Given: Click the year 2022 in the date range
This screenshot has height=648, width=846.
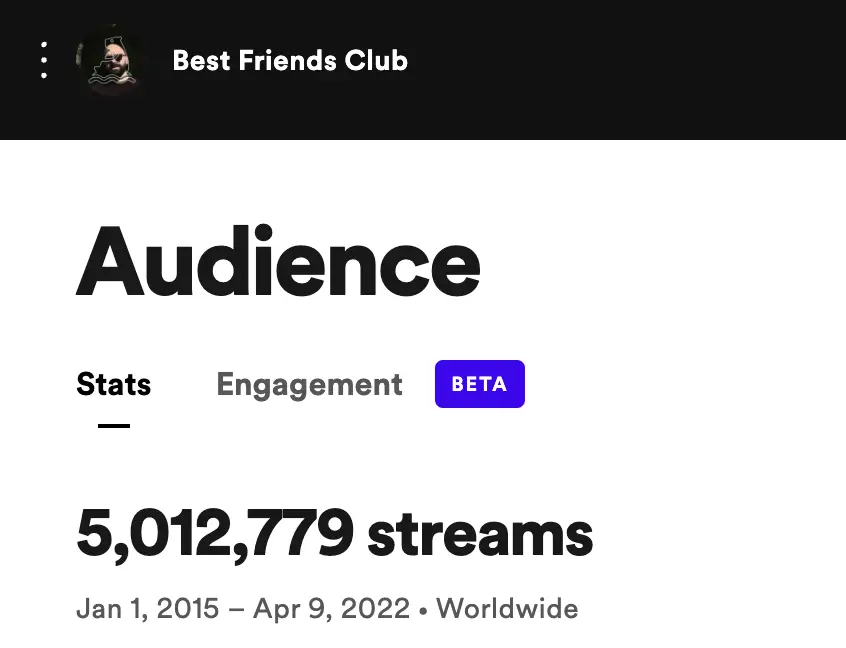Looking at the screenshot, I should click(x=376, y=609).
